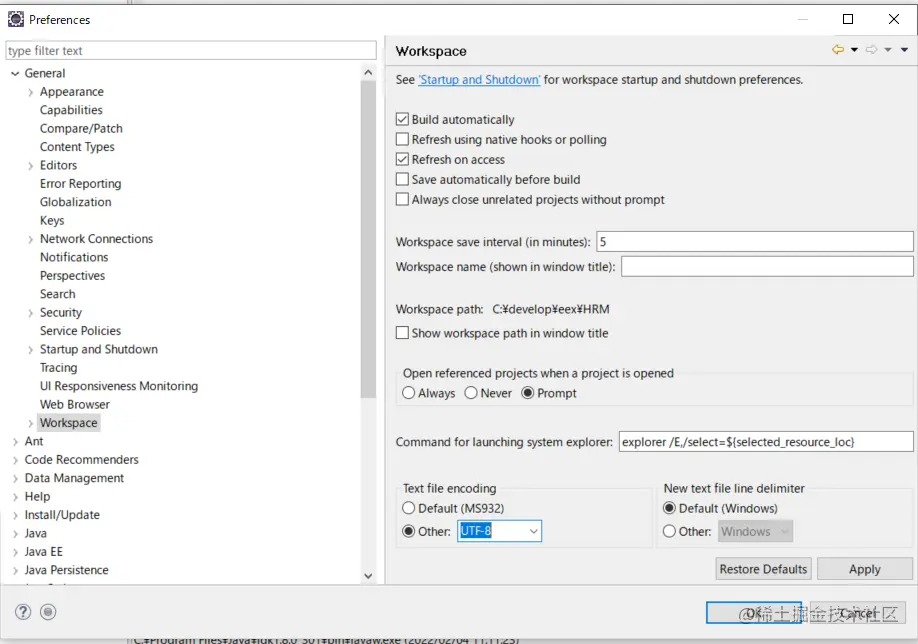Select Other text file encoding radio

[409, 532]
